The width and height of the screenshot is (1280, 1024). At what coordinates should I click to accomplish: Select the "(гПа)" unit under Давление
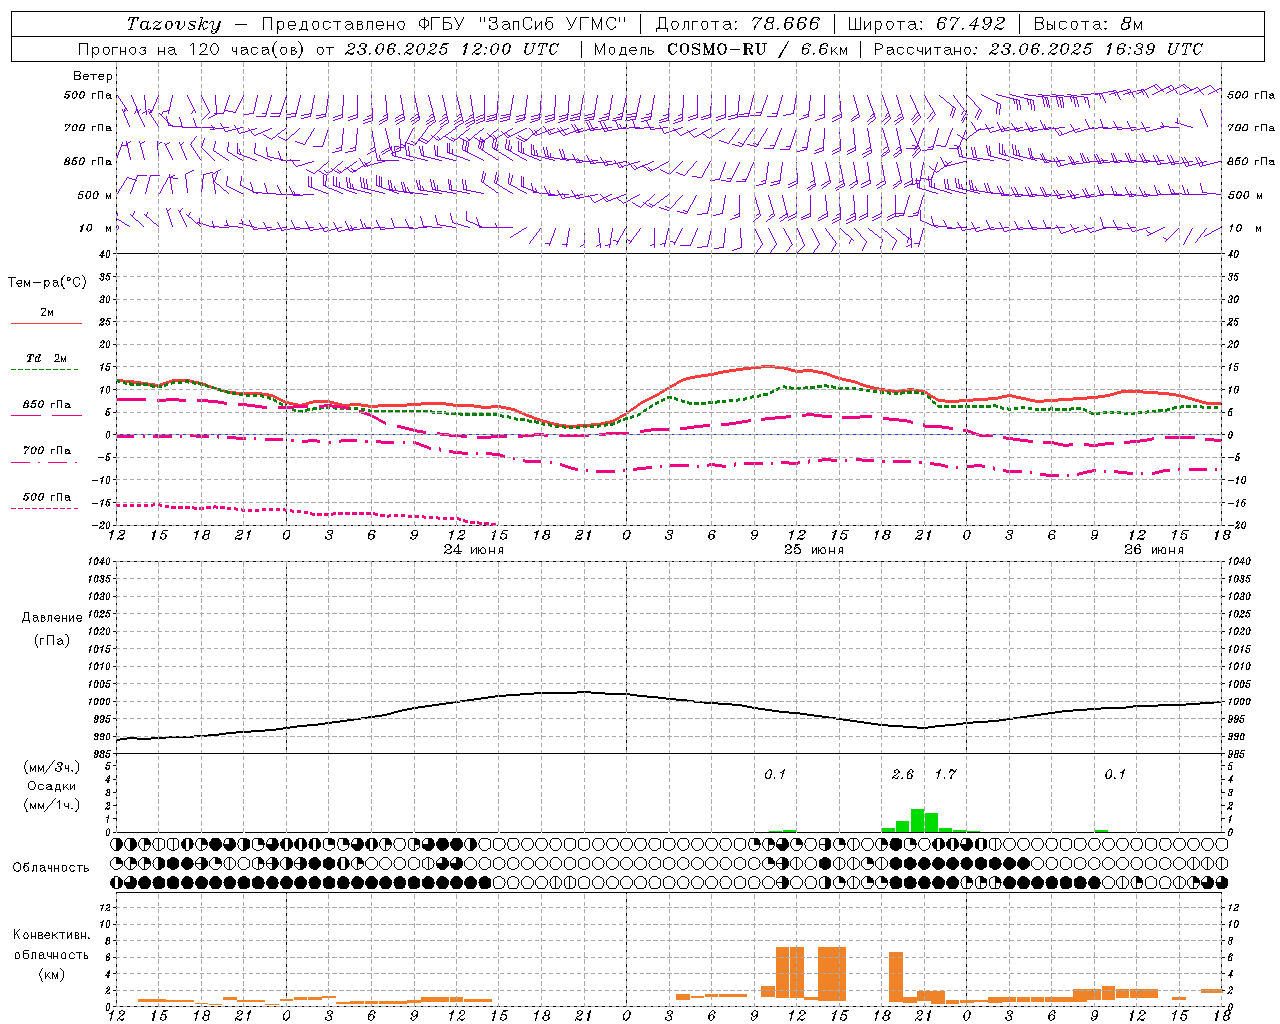coord(52,640)
